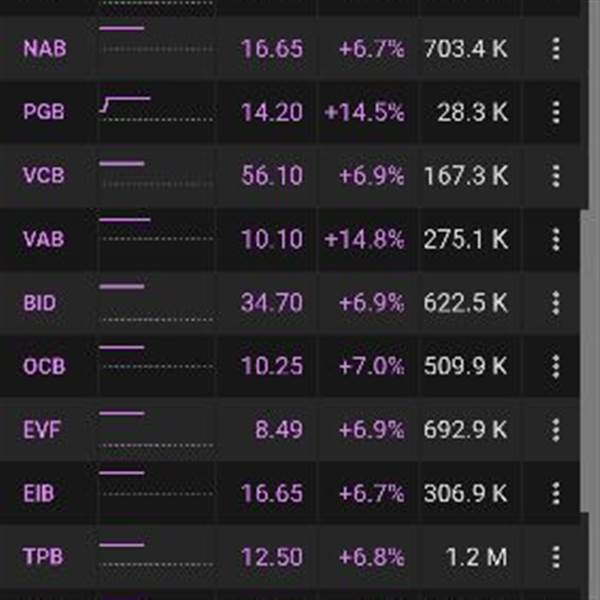Click the PGB sparkline chart

point(156,110)
